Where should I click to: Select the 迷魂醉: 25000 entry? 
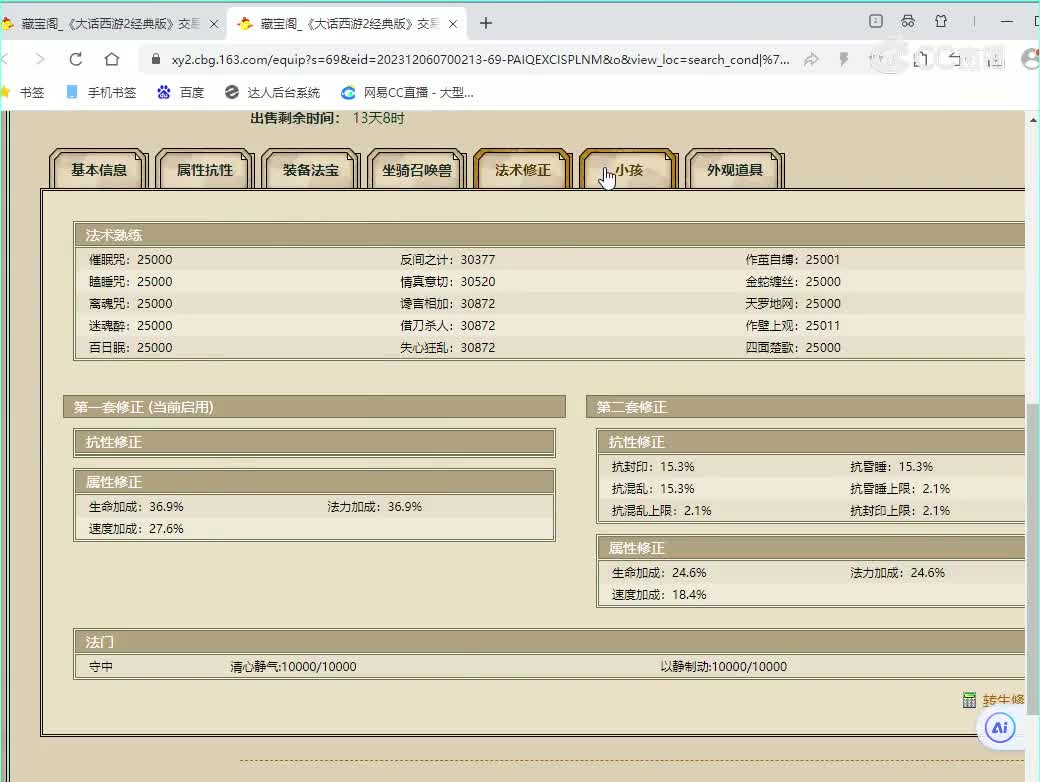point(131,325)
